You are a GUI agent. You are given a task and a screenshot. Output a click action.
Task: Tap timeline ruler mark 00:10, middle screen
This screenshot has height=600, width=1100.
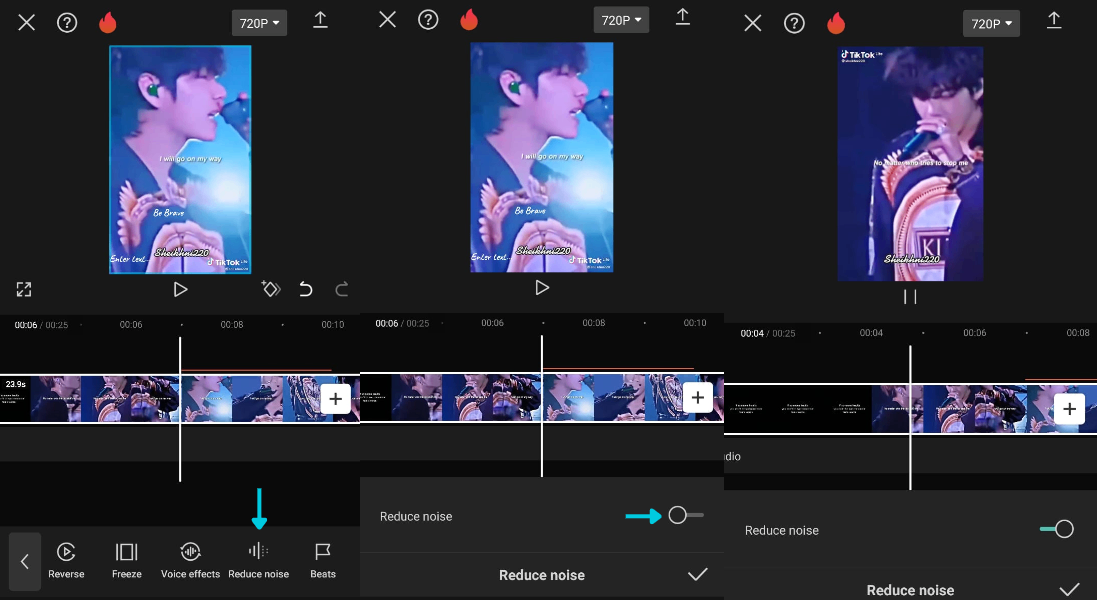(695, 323)
